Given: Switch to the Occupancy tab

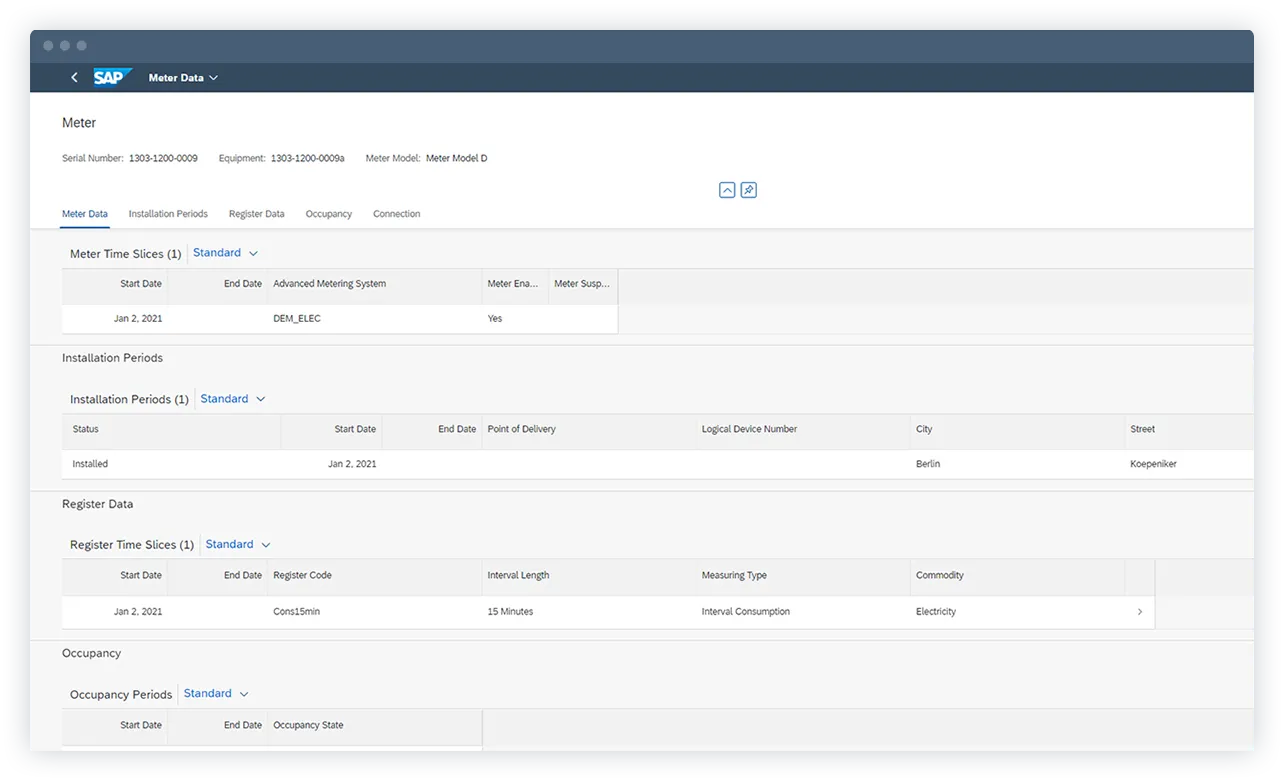Looking at the screenshot, I should 329,213.
